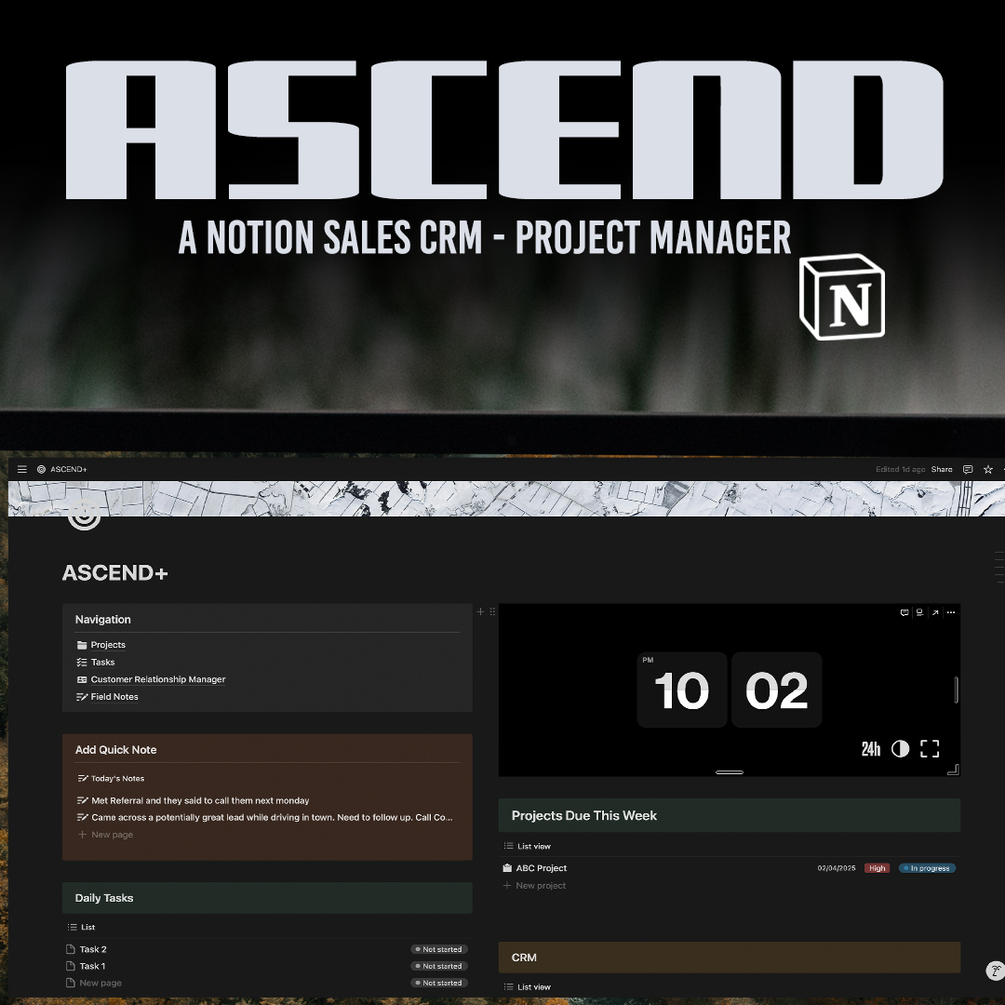Click the plus icon to add a block
Image resolution: width=1005 pixels, height=1005 pixels.
point(480,611)
